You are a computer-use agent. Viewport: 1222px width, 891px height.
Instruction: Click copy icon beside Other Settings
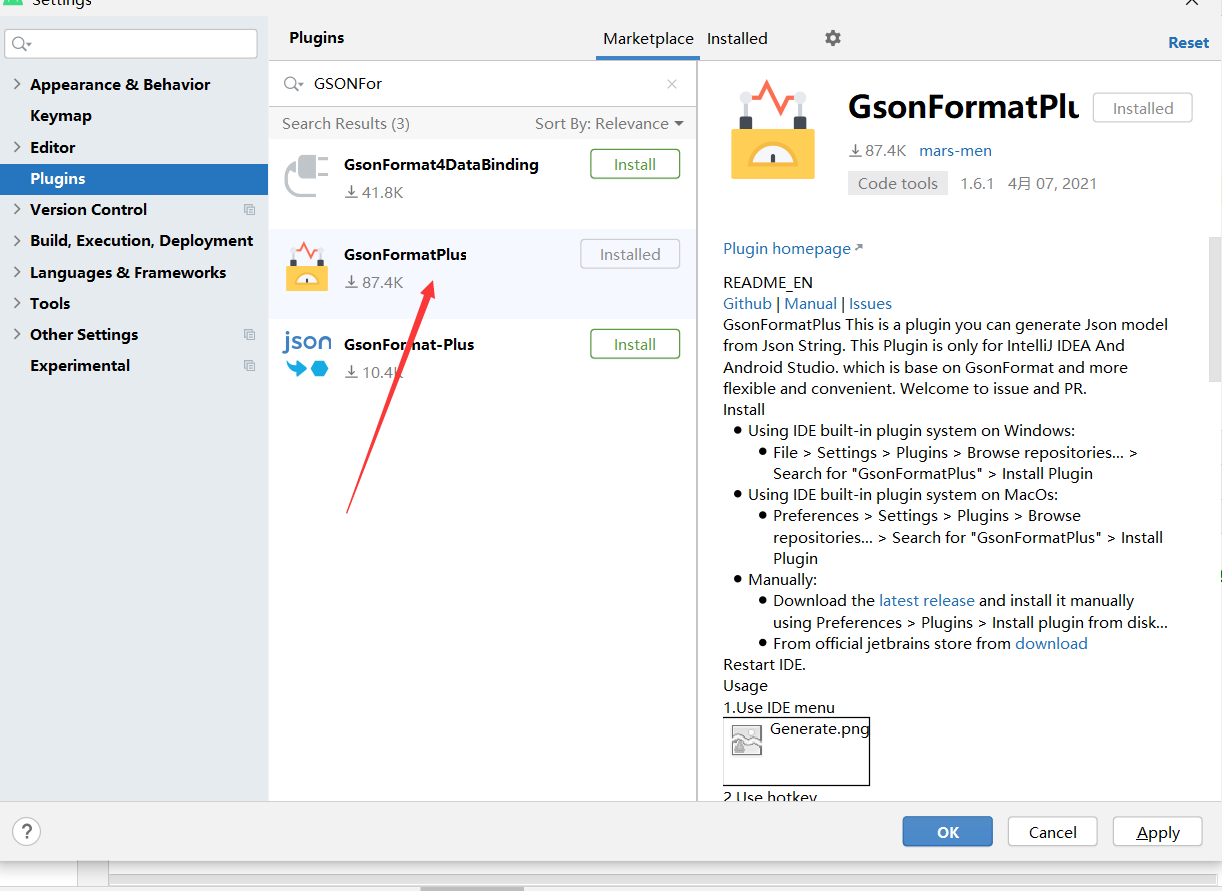(249, 335)
